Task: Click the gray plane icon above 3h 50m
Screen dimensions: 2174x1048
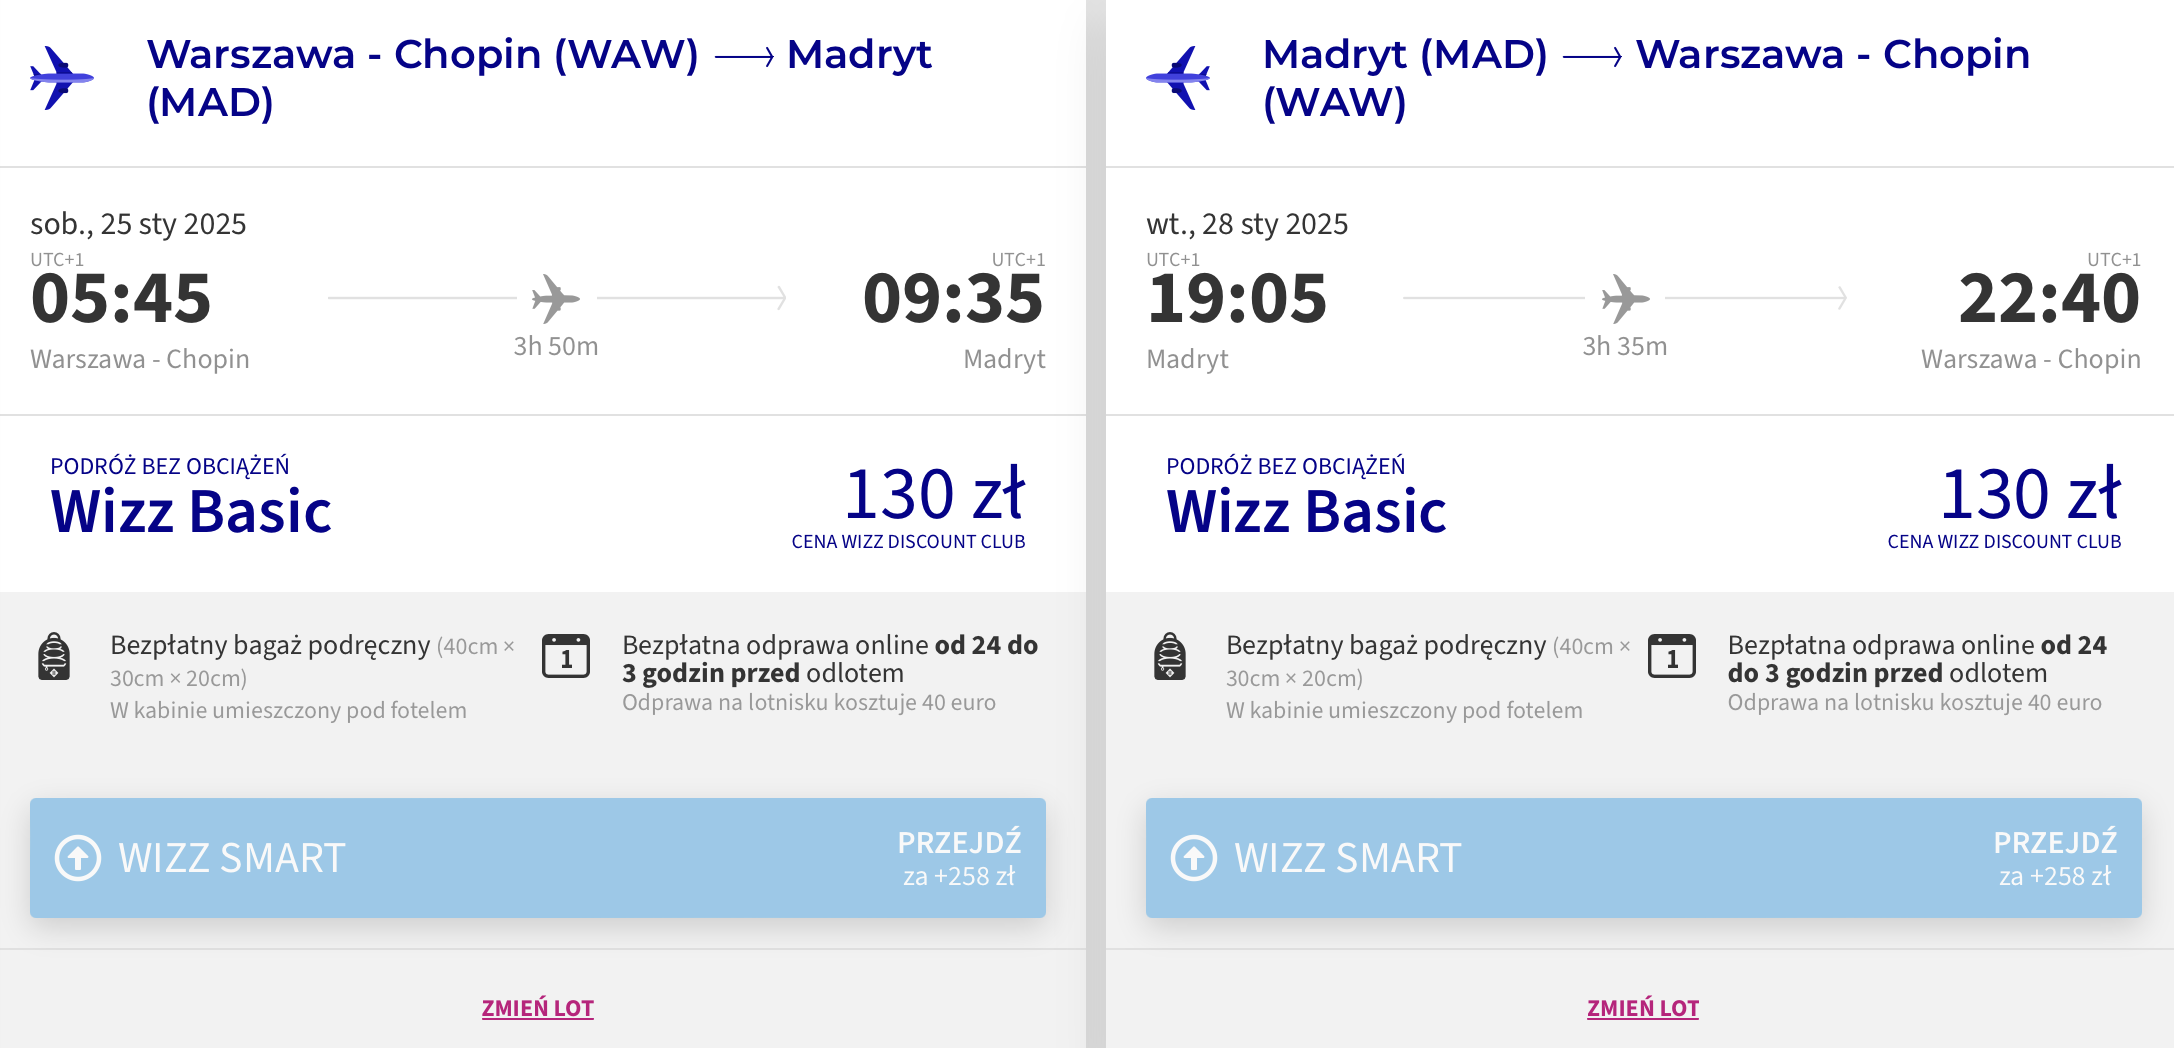Action: 555,298
